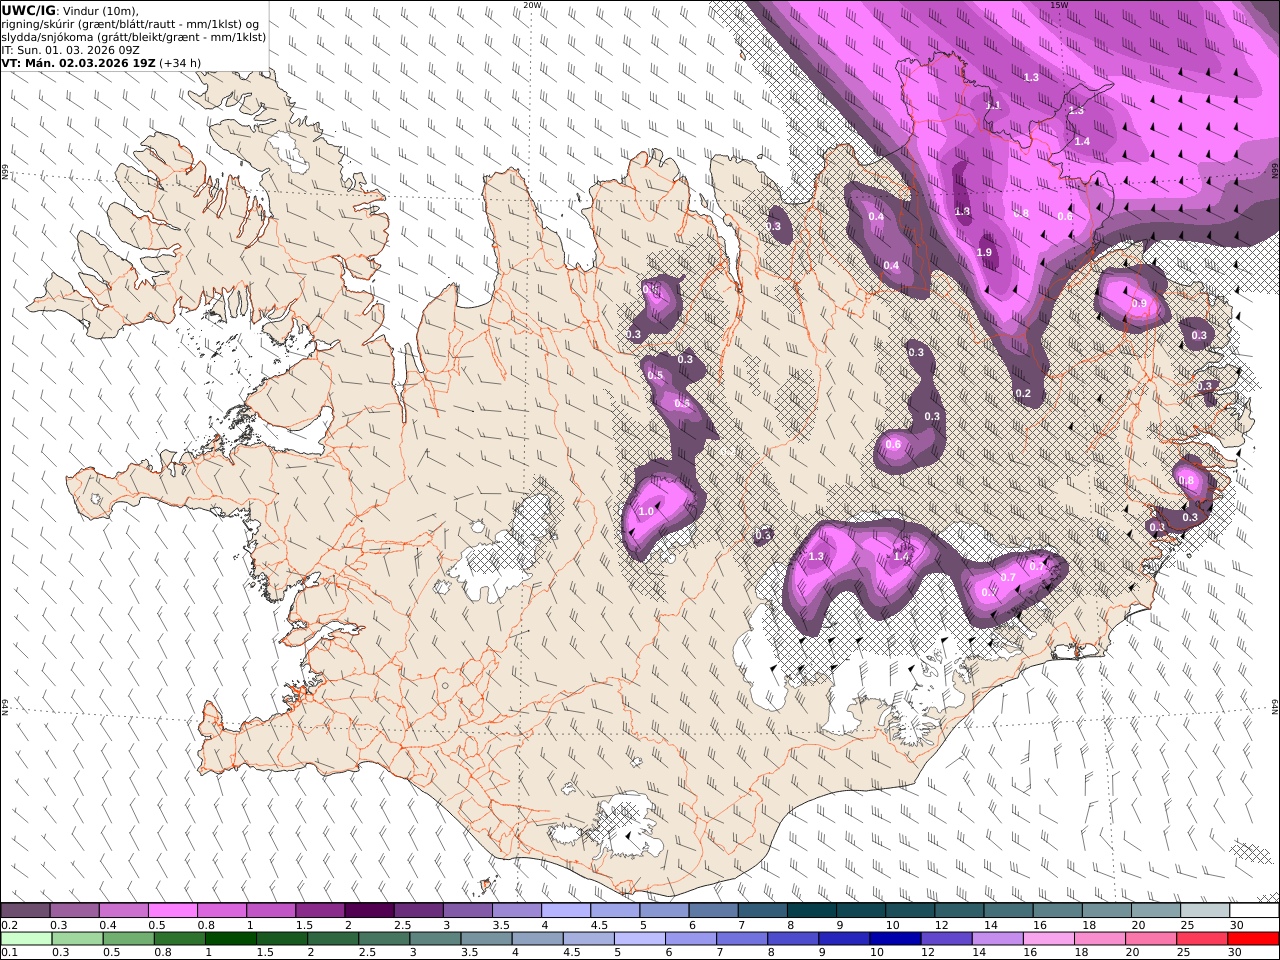Select the bright pink swatch between 0.5 and 0.8
This screenshot has width=1280, height=960.
[173, 910]
